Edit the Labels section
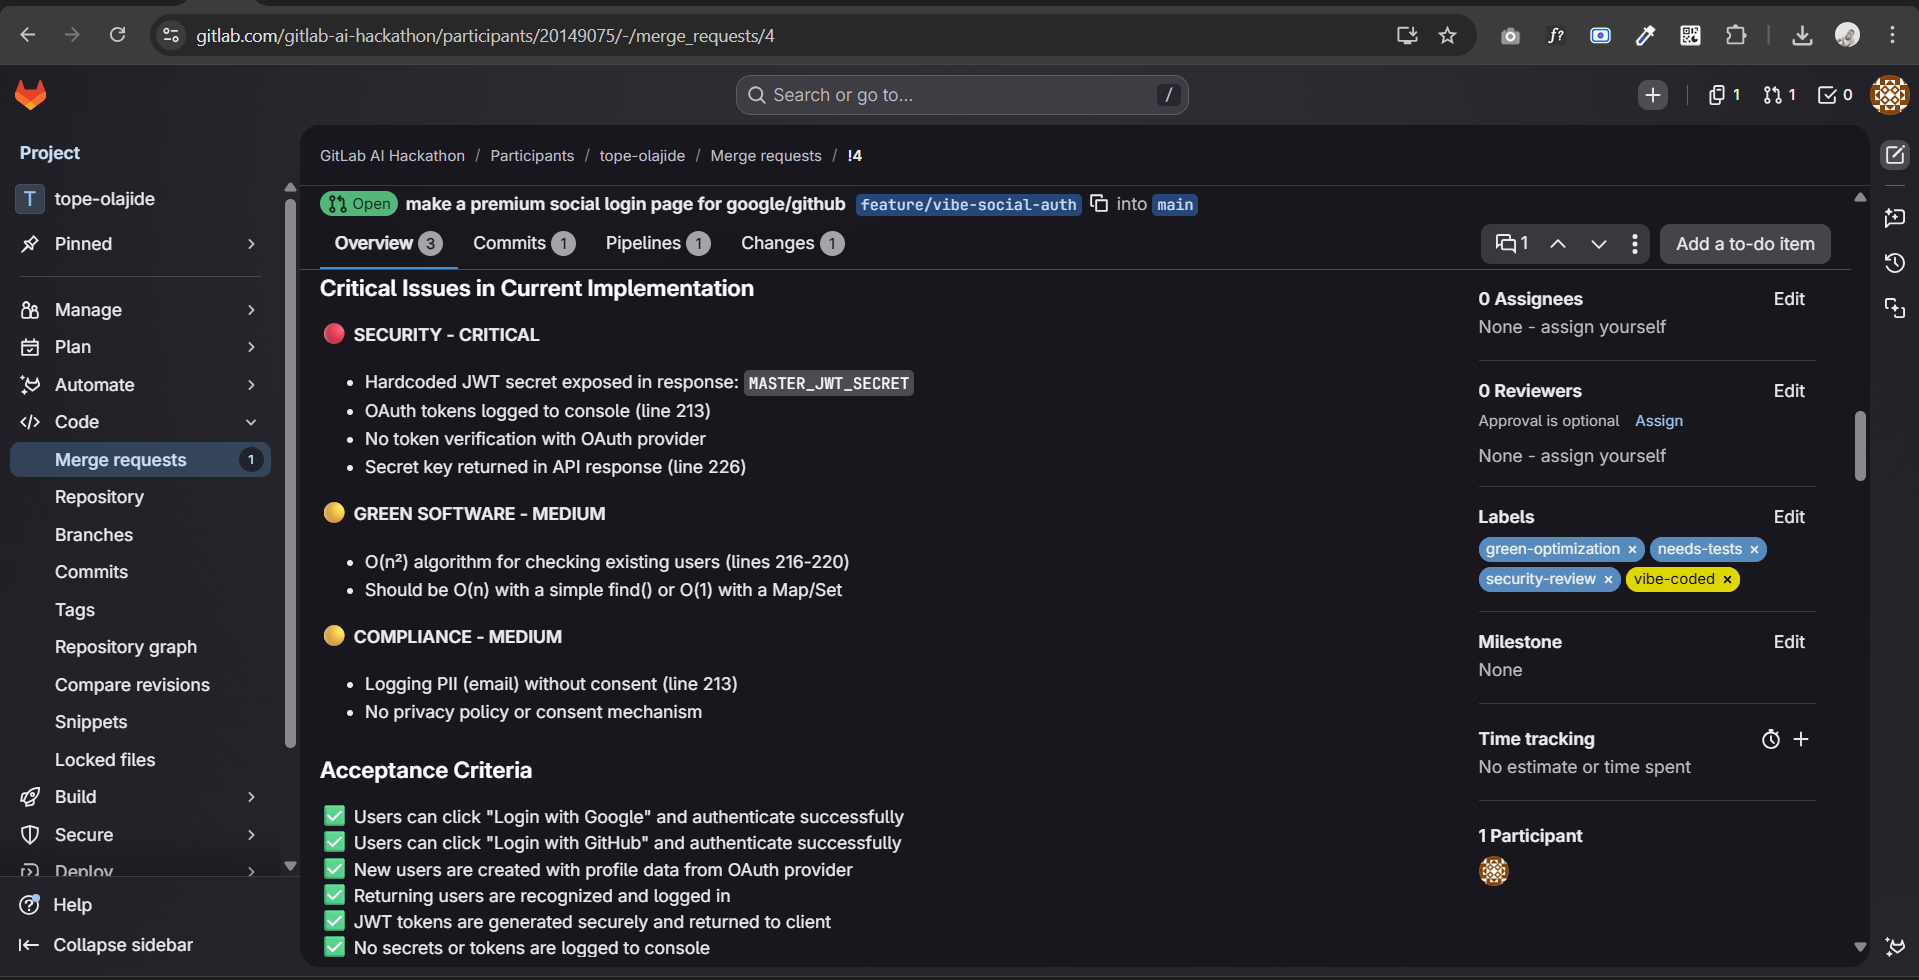1919x980 pixels. point(1789,517)
